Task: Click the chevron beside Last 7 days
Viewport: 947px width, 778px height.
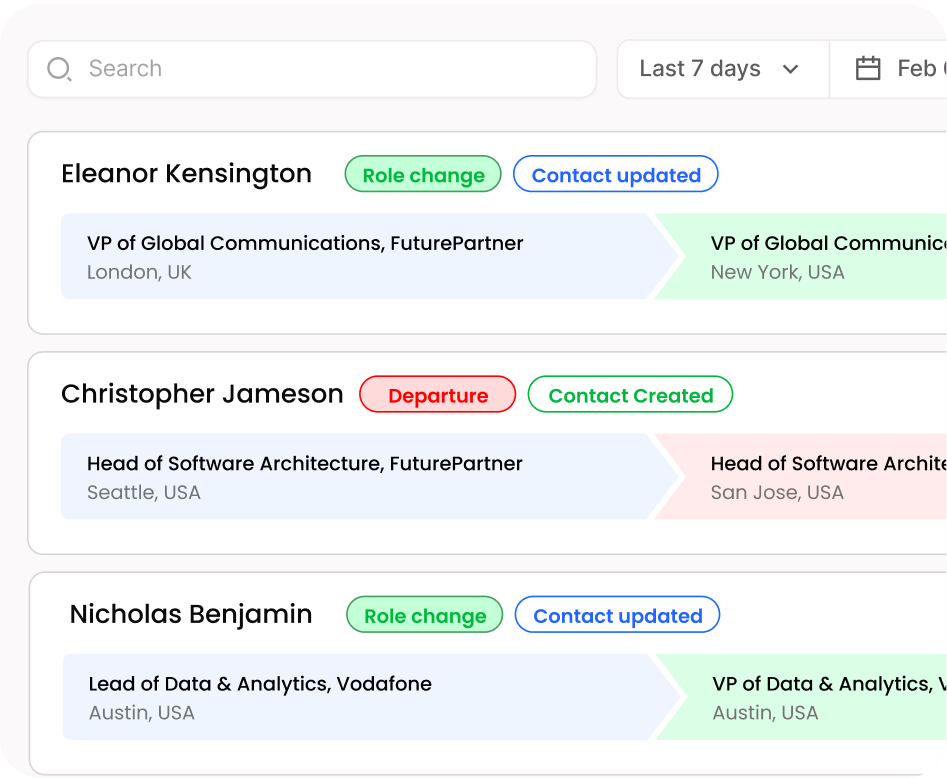Action: (x=791, y=69)
